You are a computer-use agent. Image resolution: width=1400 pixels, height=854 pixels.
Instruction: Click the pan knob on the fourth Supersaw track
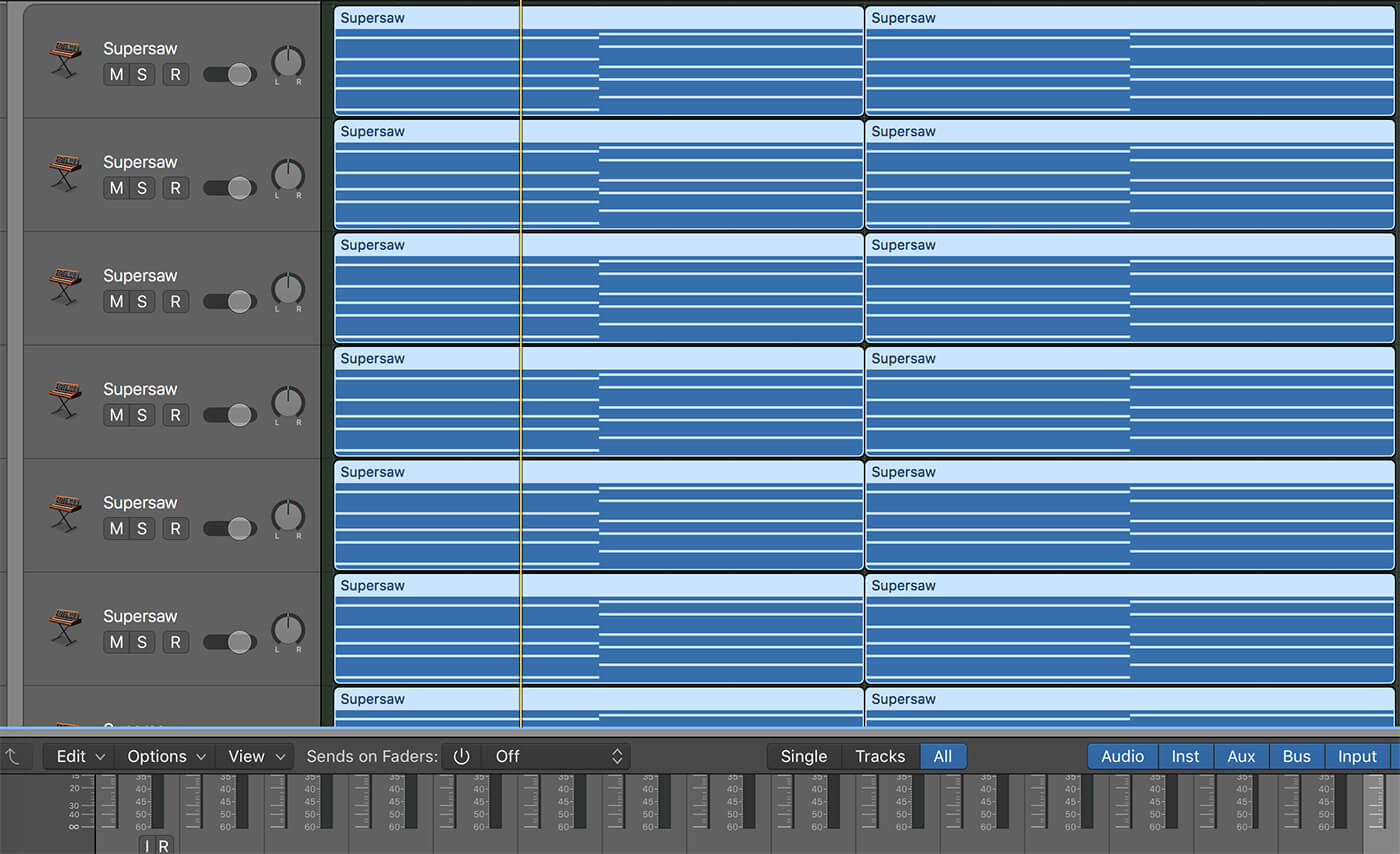[x=288, y=403]
